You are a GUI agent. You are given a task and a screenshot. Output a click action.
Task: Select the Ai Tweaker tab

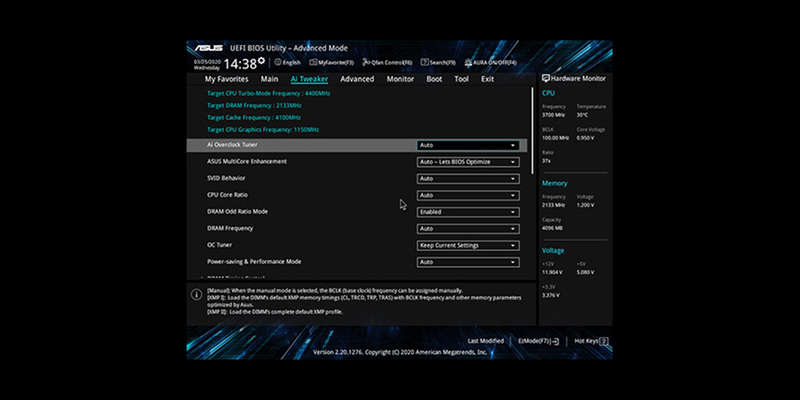tap(309, 79)
